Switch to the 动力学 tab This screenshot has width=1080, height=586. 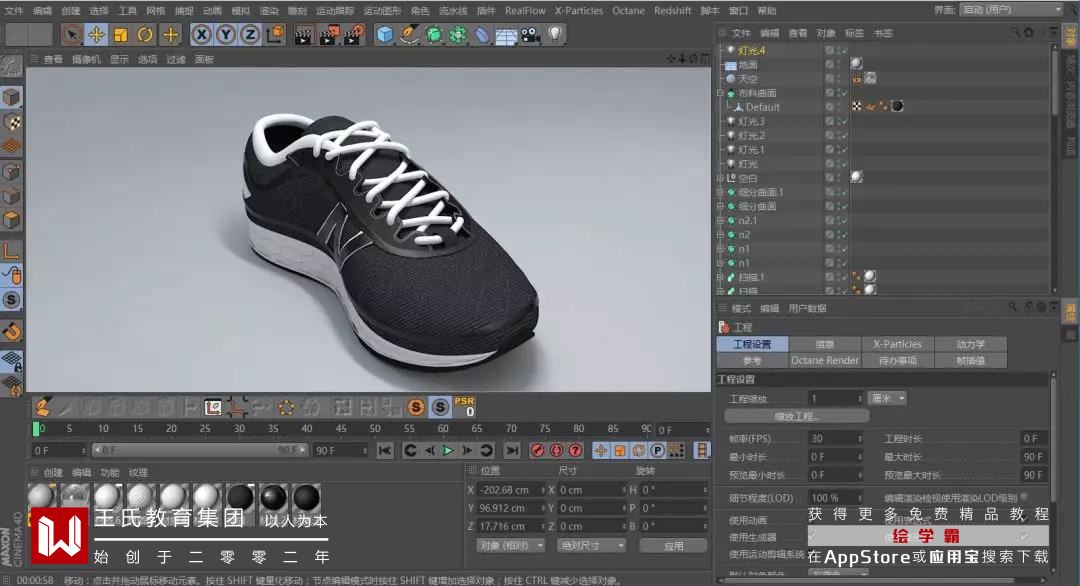(x=970, y=344)
